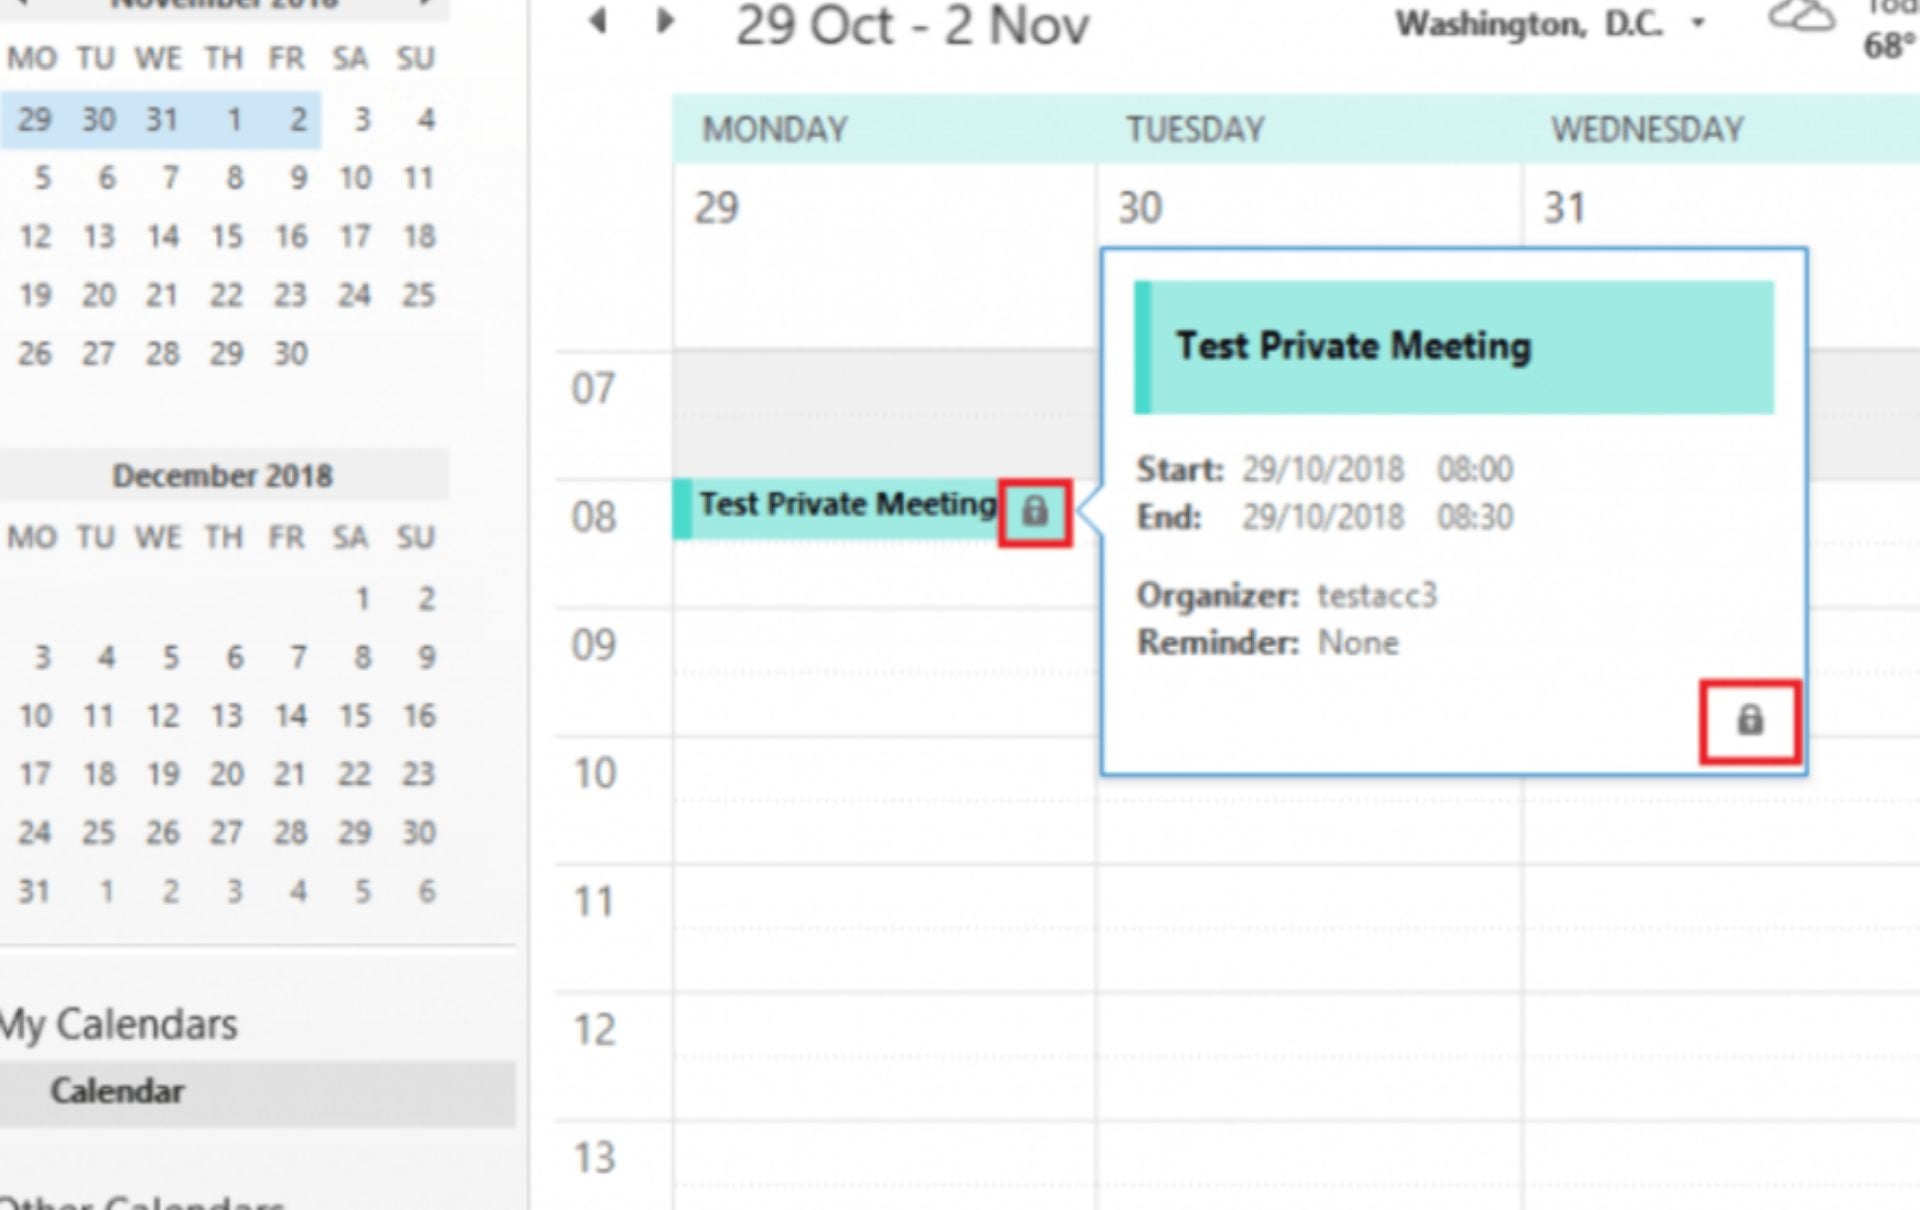Select November 15 in the mini calendar

226,237
